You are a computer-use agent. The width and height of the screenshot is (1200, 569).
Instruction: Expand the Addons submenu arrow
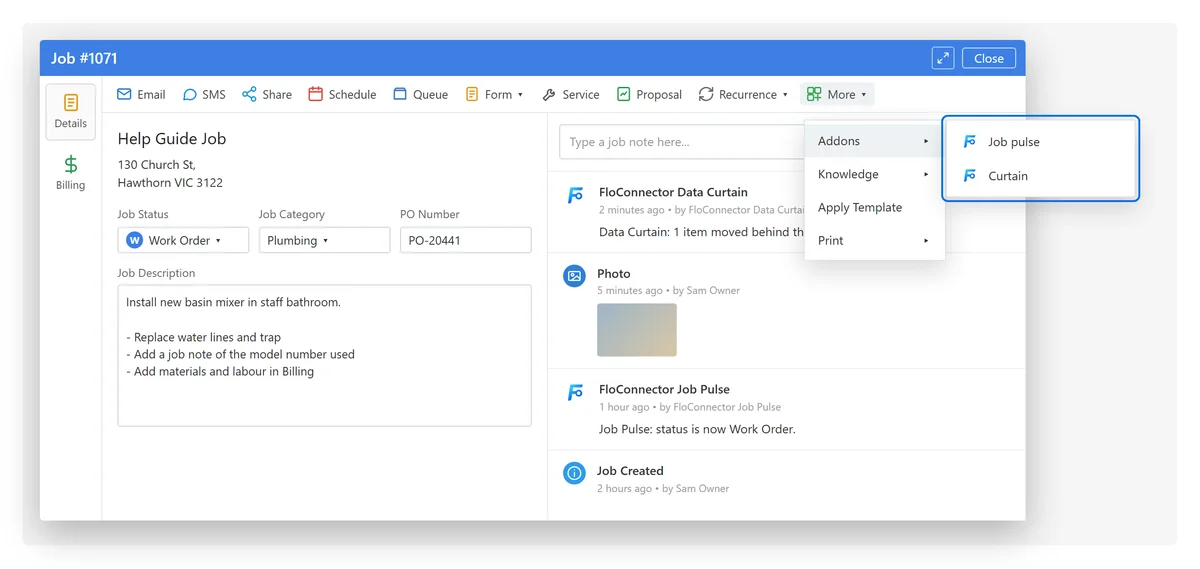point(926,141)
